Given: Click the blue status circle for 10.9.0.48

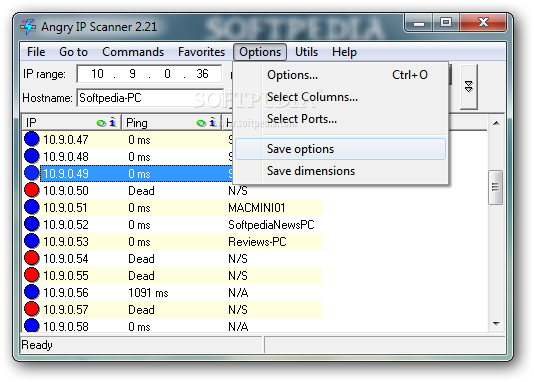Looking at the screenshot, I should click(x=32, y=156).
